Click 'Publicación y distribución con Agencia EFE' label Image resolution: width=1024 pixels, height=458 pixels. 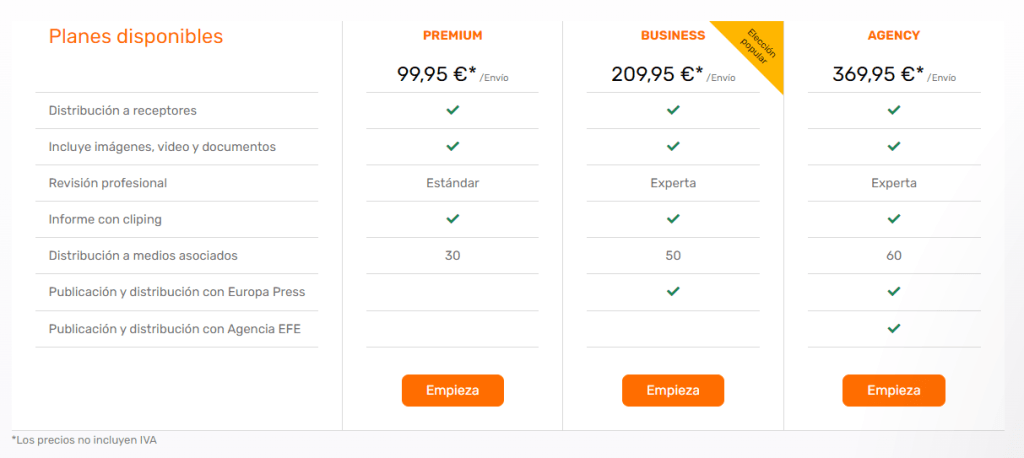pyautogui.click(x=174, y=329)
